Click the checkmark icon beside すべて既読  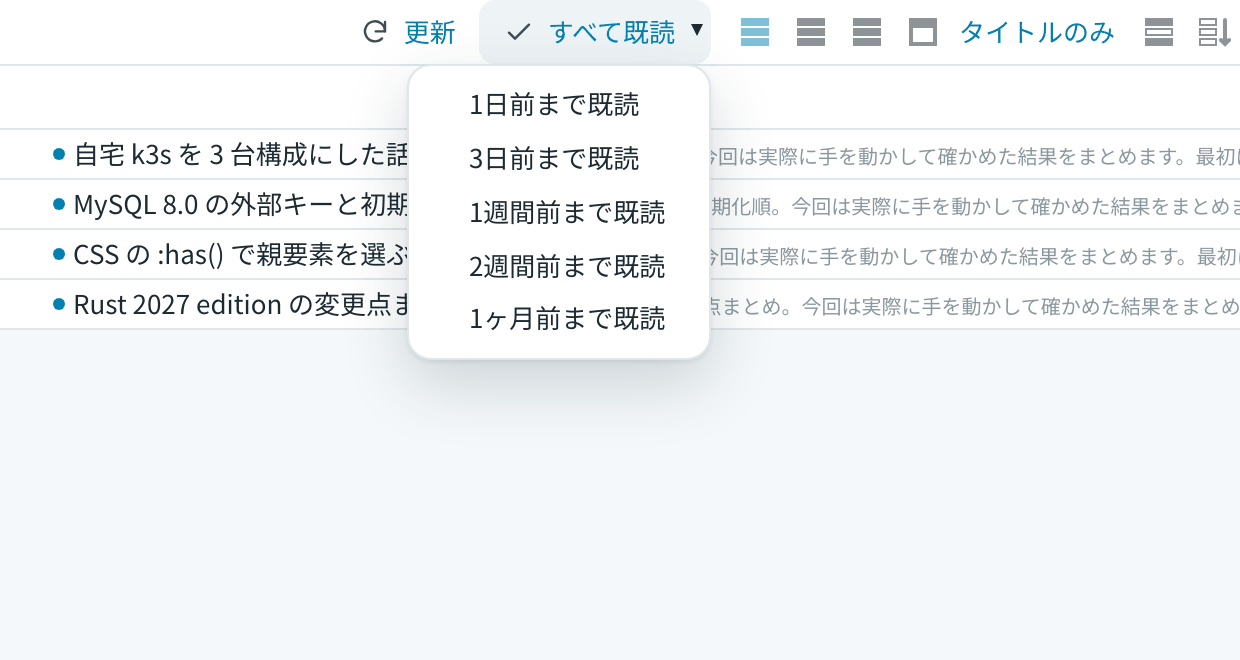[518, 32]
